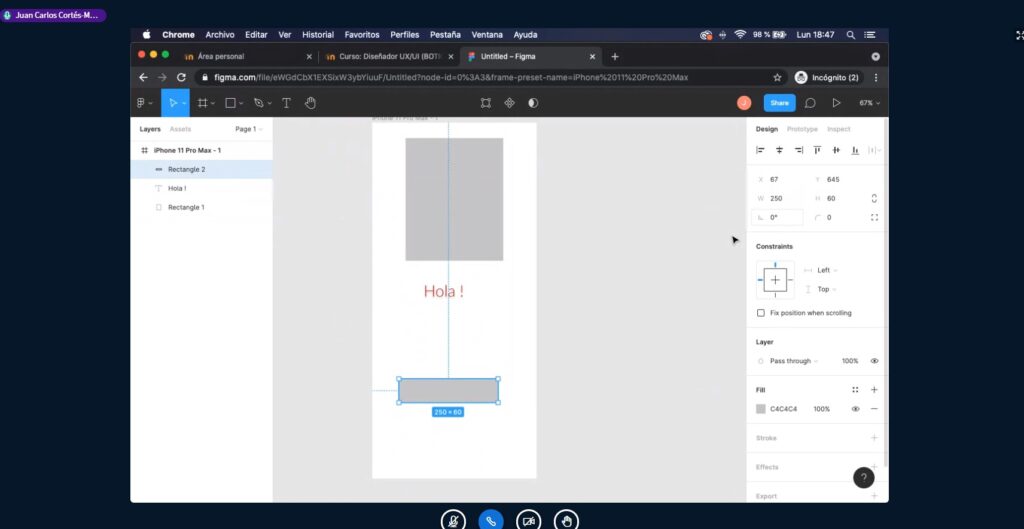Open horizontal constraint Left dropdown
This screenshot has width=1024, height=529.
coord(827,270)
